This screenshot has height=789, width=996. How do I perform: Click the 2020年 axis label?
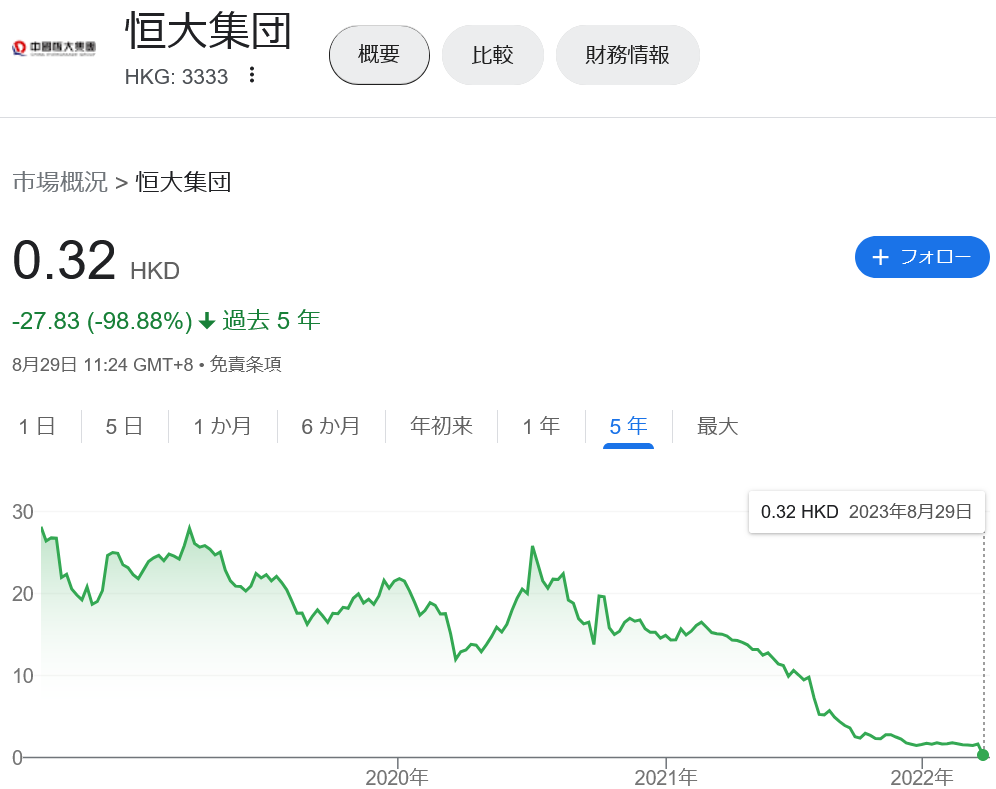pyautogui.click(x=397, y=778)
